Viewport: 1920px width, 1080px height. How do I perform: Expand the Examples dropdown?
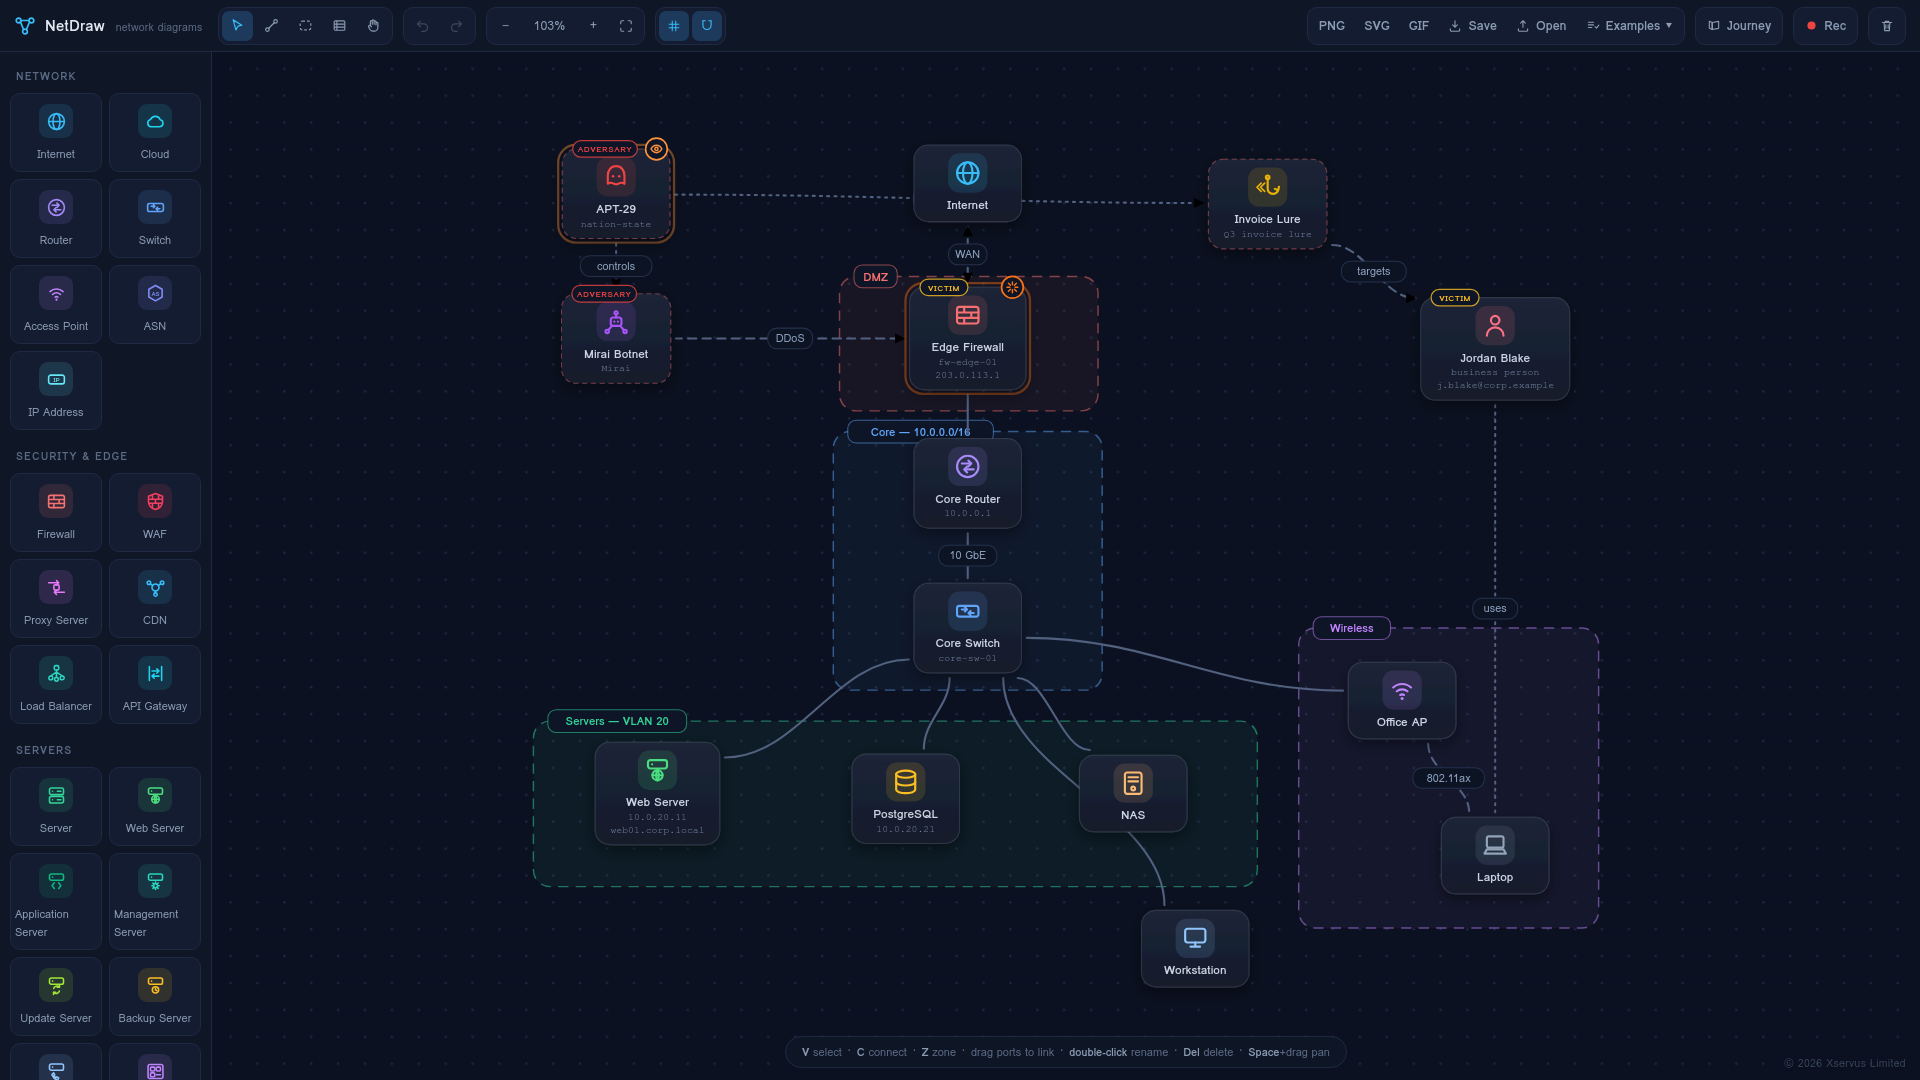coord(1629,26)
